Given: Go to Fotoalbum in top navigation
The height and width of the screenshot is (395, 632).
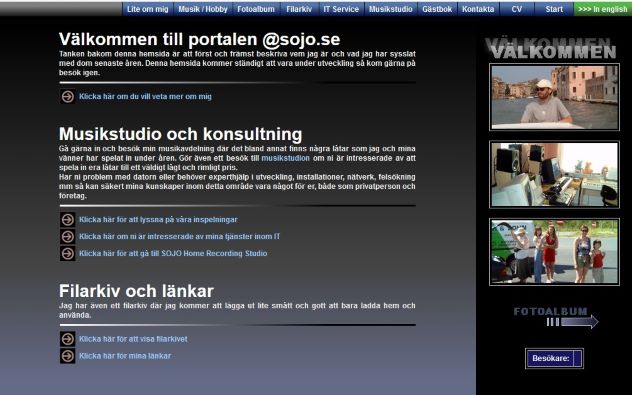Looking at the screenshot, I should (256, 9).
